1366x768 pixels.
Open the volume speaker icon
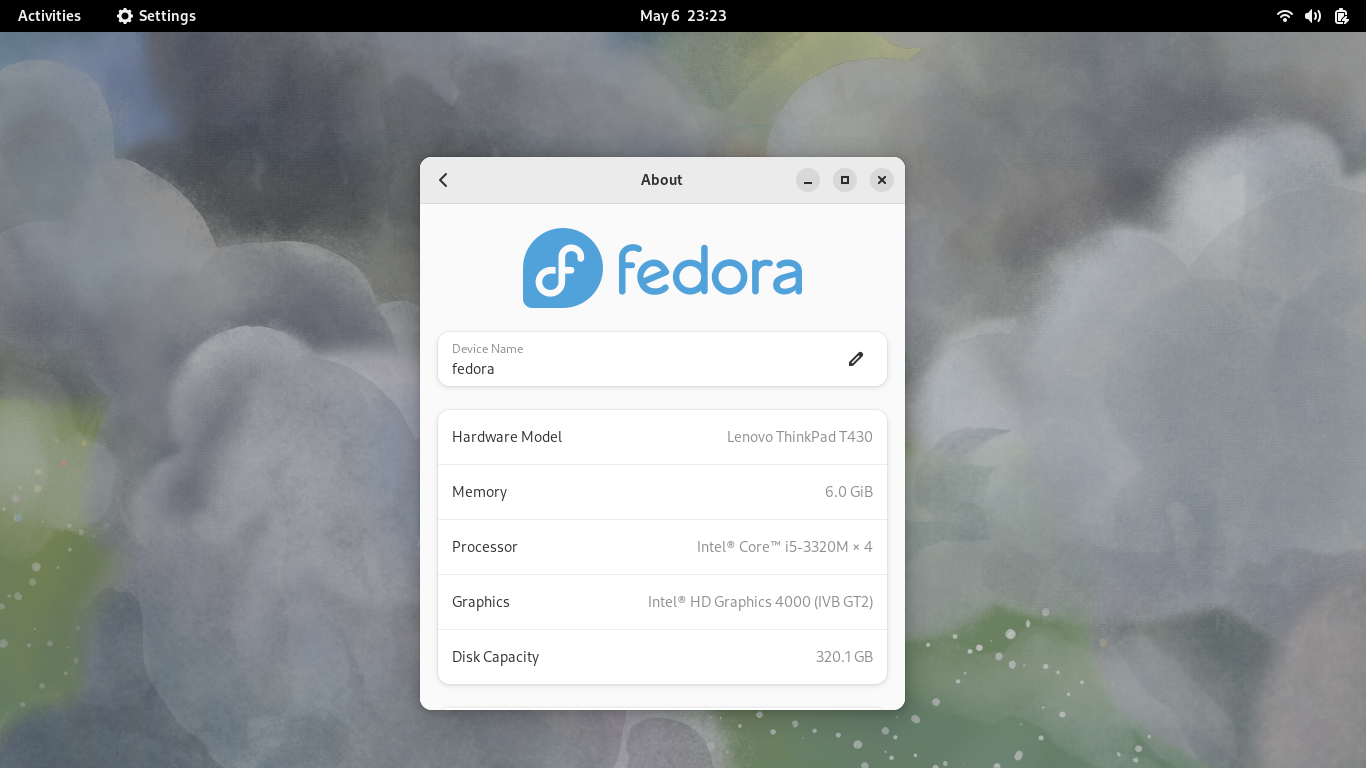tap(1313, 16)
